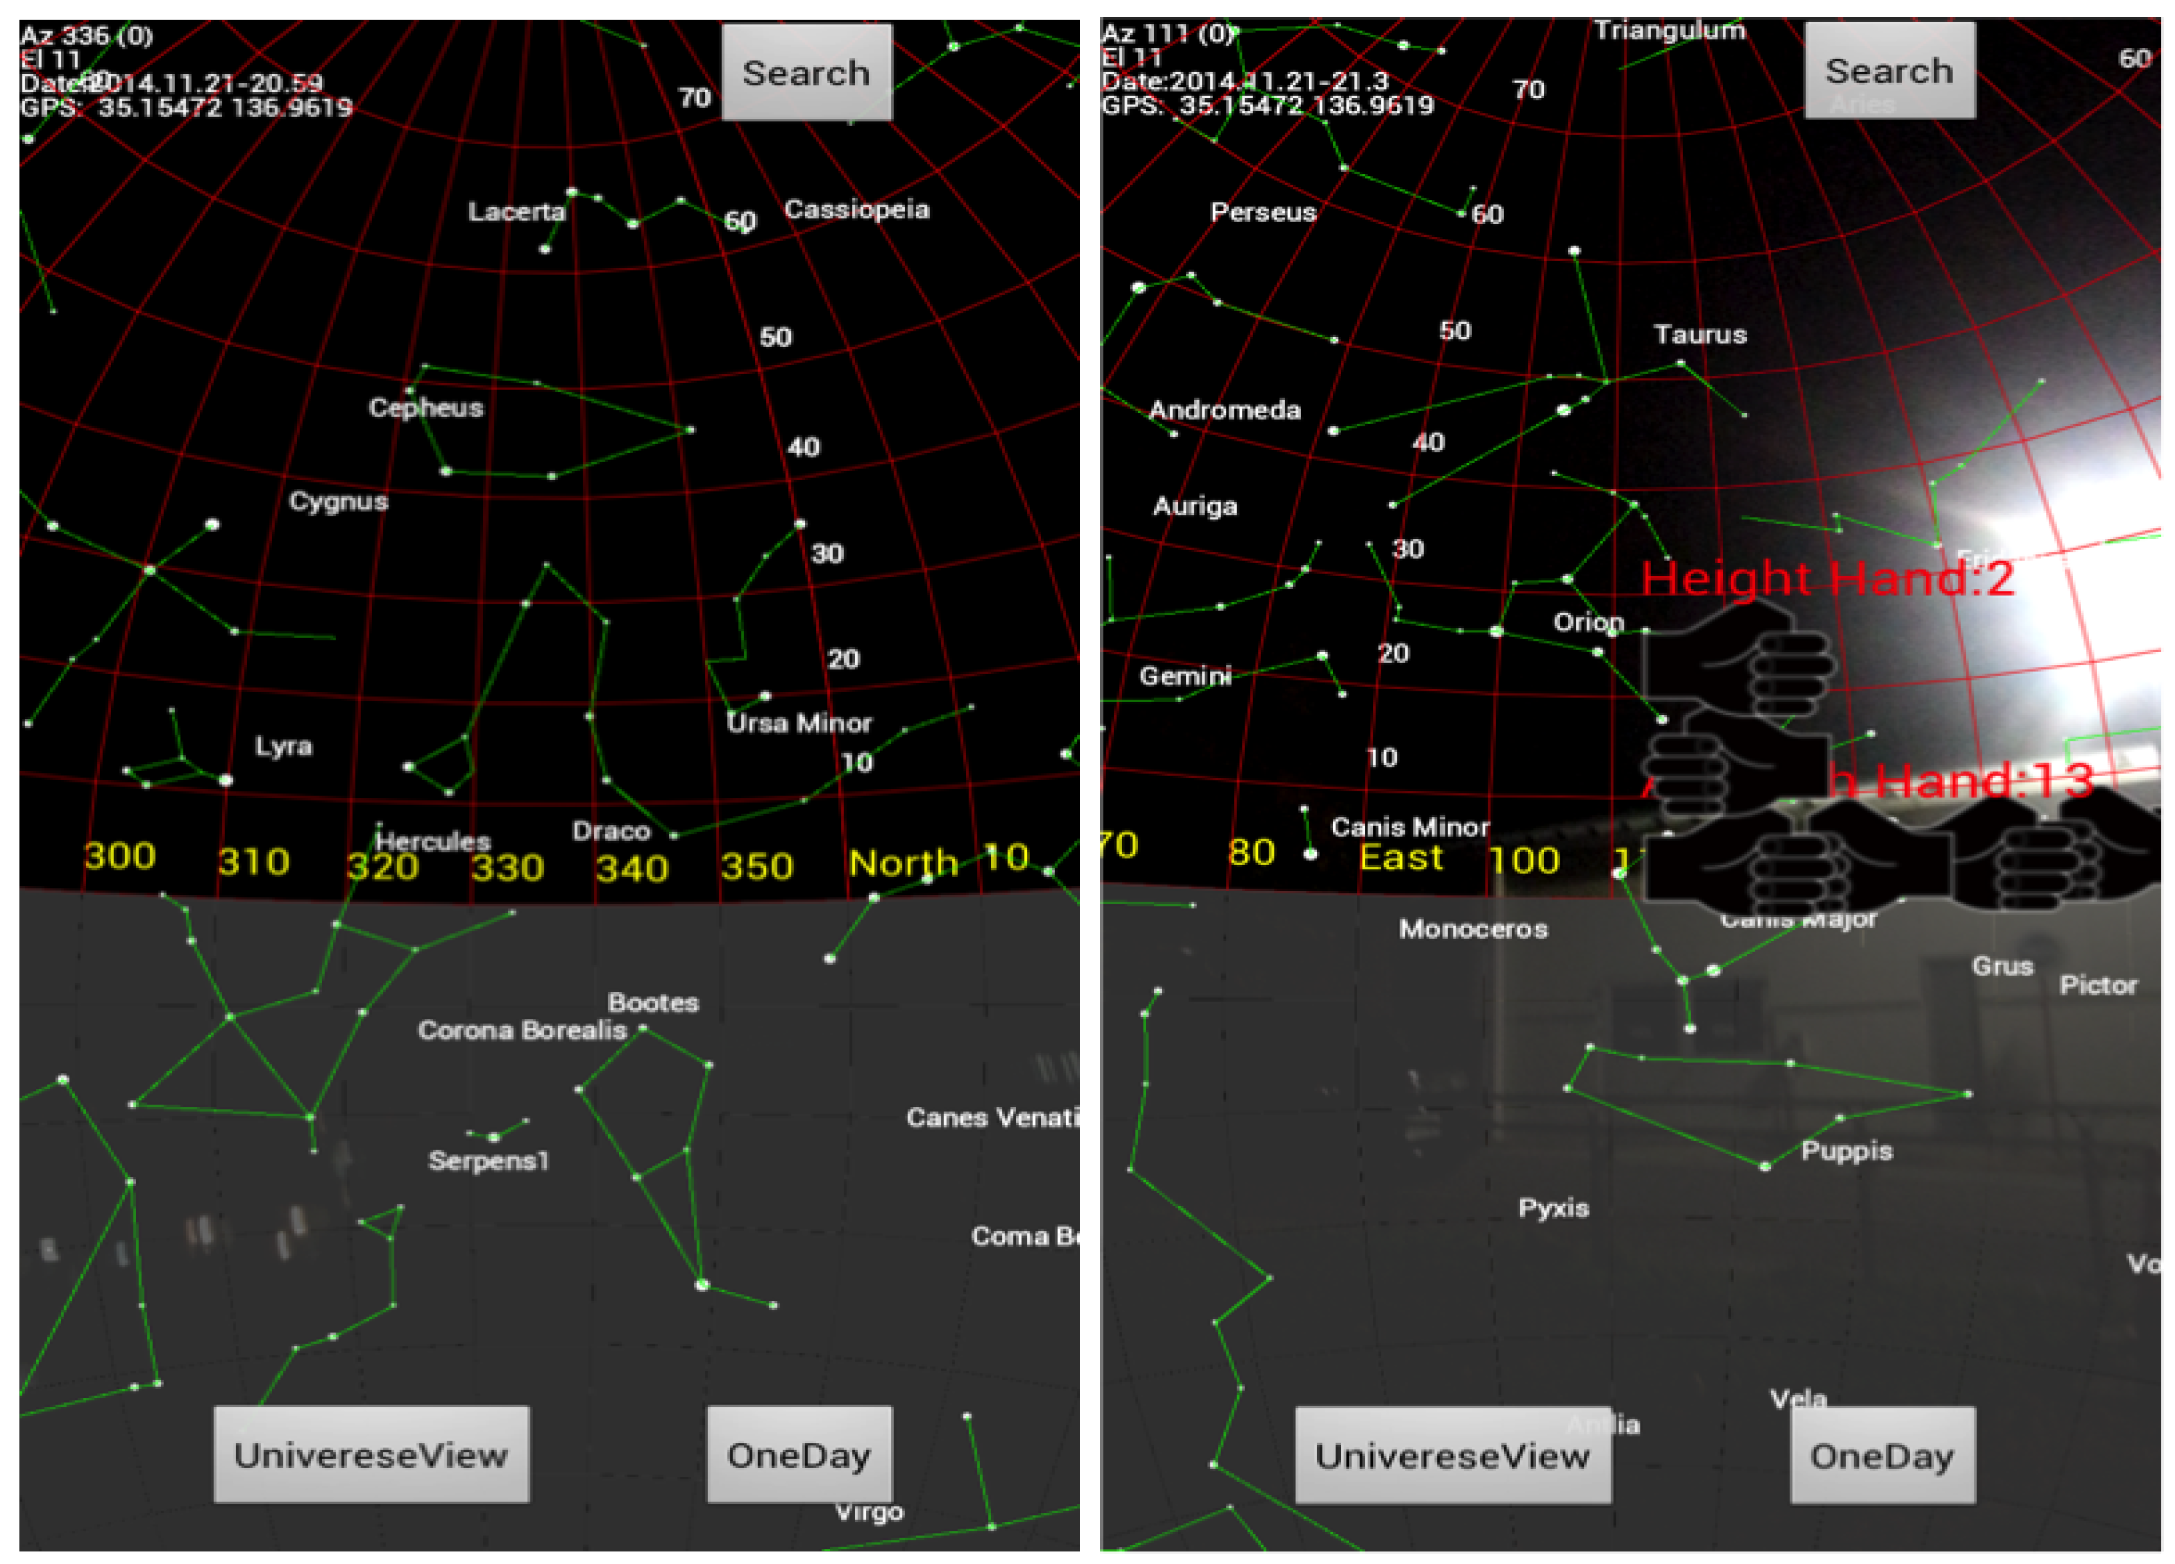Viewport: 2175px width, 1564px height.
Task: Select the Canis Minor label
Action: click(1410, 827)
